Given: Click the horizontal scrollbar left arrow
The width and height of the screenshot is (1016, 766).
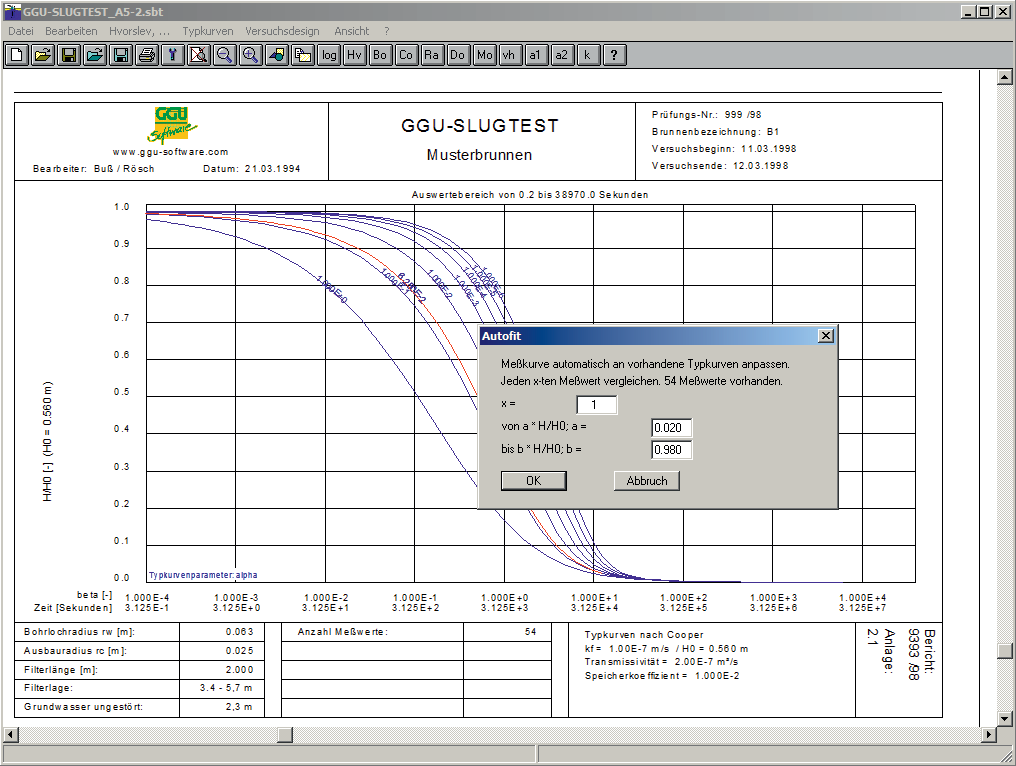Looking at the screenshot, I should (x=10, y=735).
